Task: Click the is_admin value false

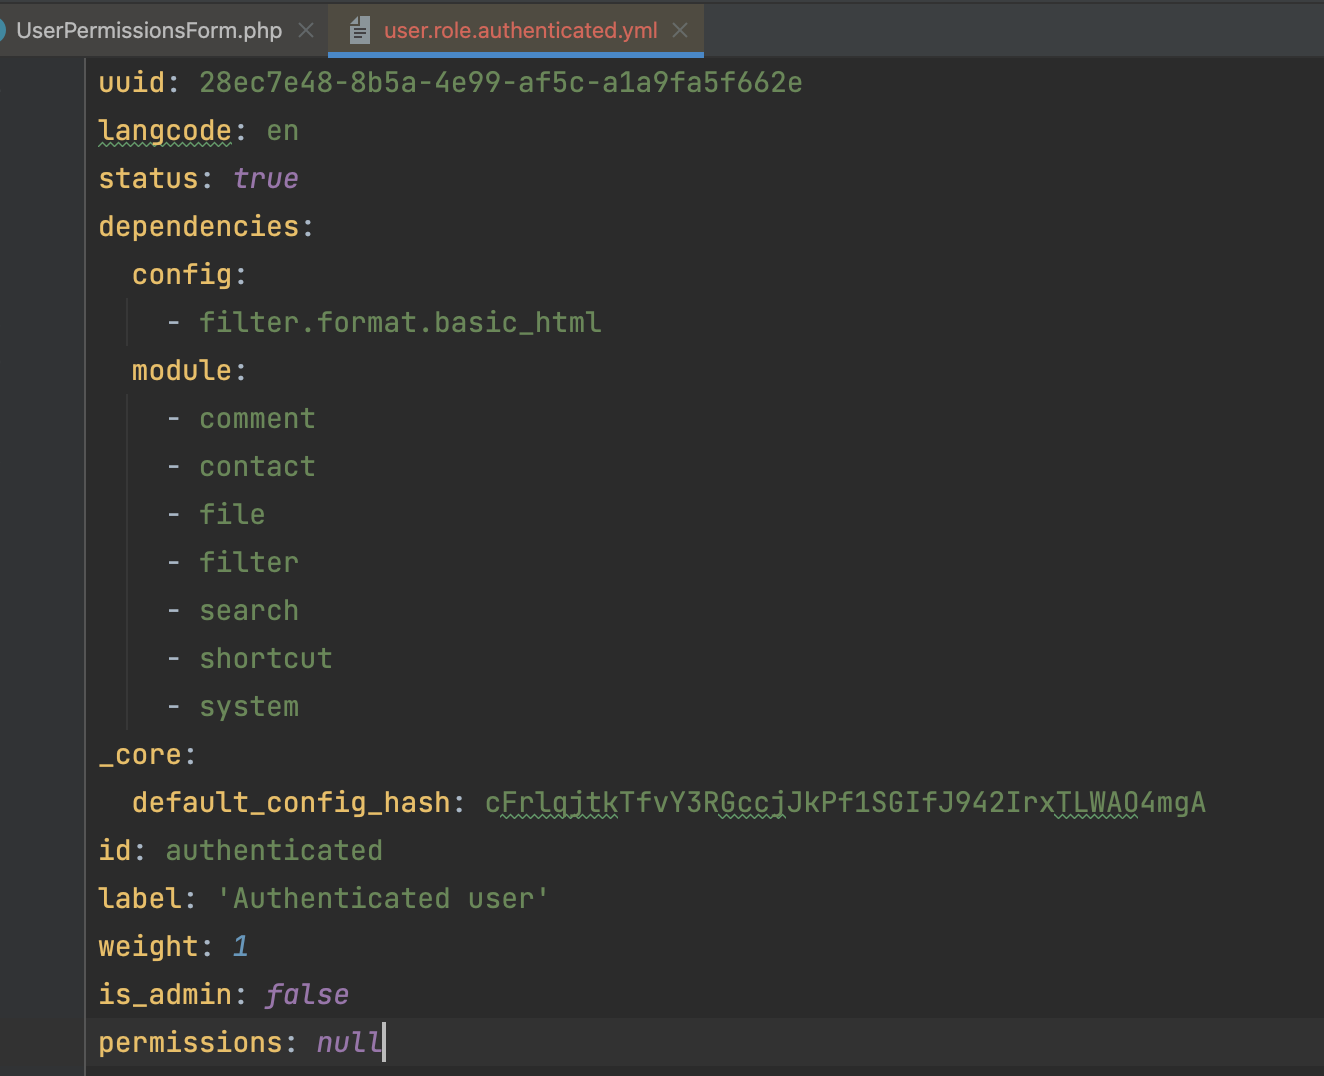Action: pos(307,994)
